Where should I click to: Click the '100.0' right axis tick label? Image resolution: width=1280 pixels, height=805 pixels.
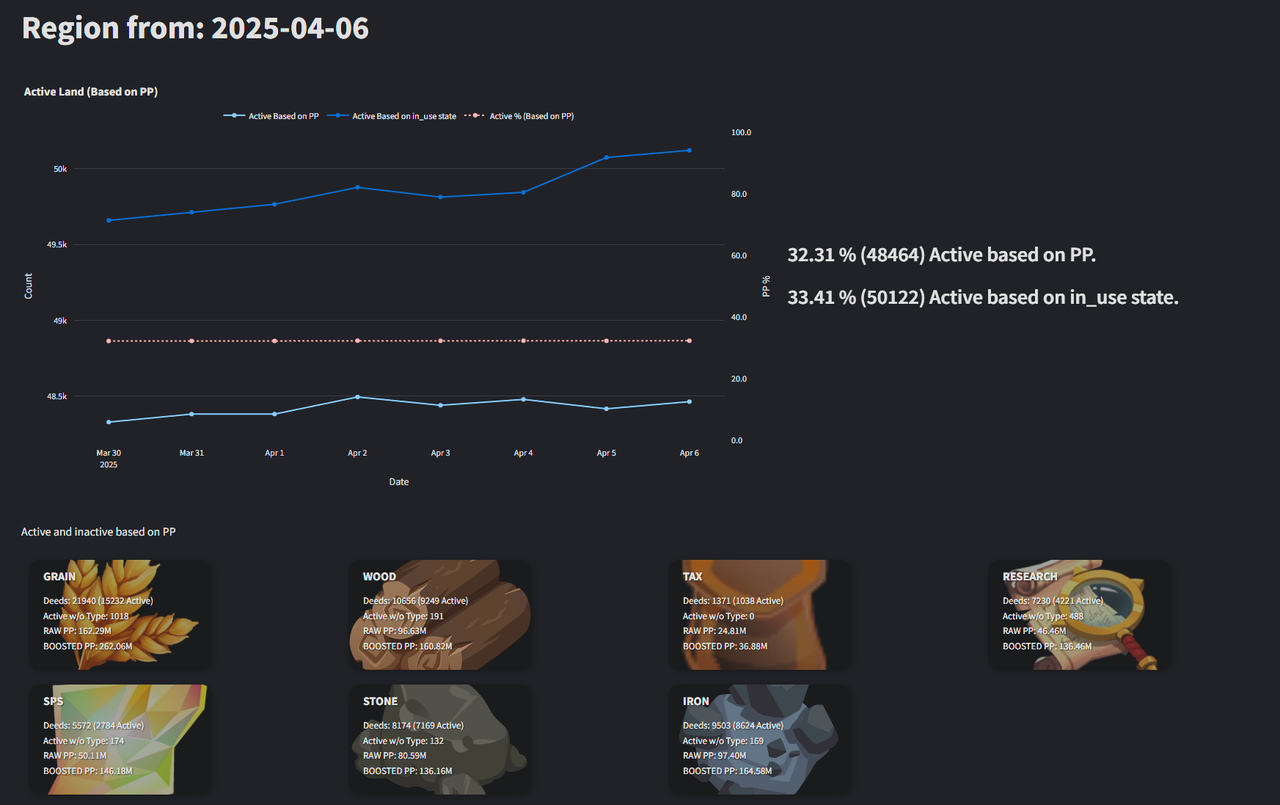pyautogui.click(x=741, y=133)
